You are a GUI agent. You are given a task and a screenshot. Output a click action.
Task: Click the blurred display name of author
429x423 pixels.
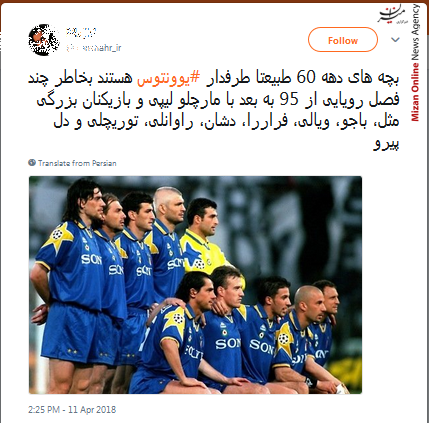pos(81,32)
